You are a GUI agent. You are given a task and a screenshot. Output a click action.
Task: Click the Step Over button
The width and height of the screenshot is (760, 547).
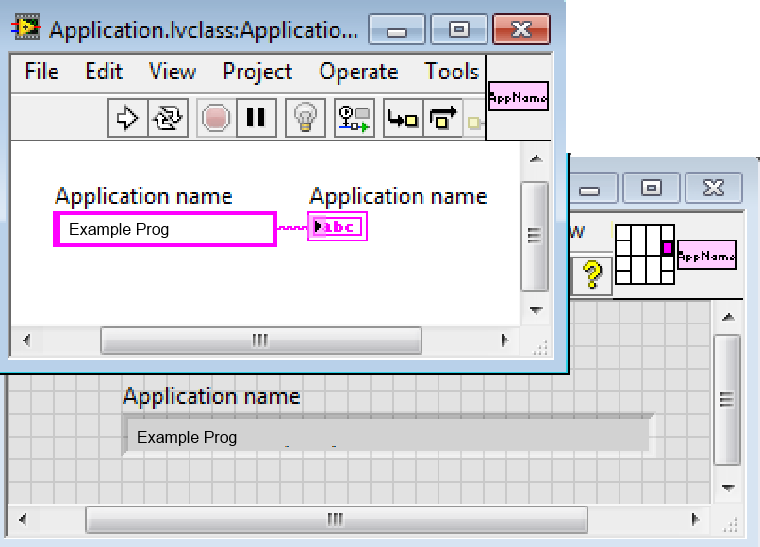tap(442, 118)
